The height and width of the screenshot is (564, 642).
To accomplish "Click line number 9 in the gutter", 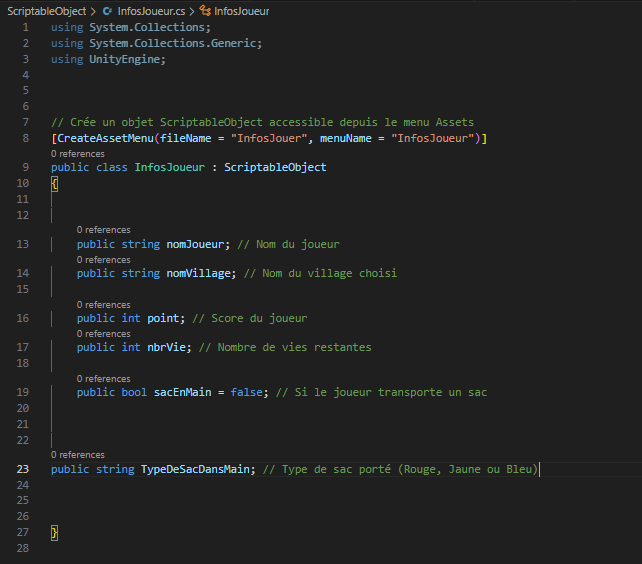I will [x=25, y=168].
